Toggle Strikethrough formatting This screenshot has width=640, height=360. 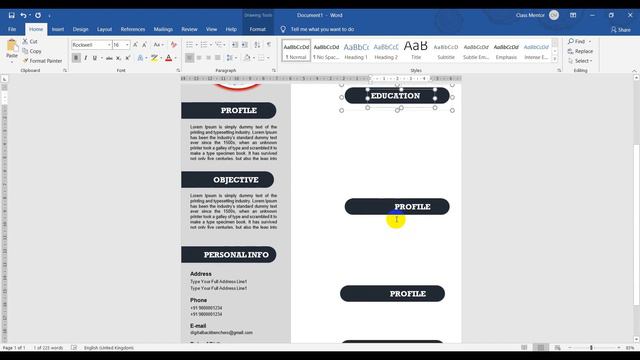109,58
